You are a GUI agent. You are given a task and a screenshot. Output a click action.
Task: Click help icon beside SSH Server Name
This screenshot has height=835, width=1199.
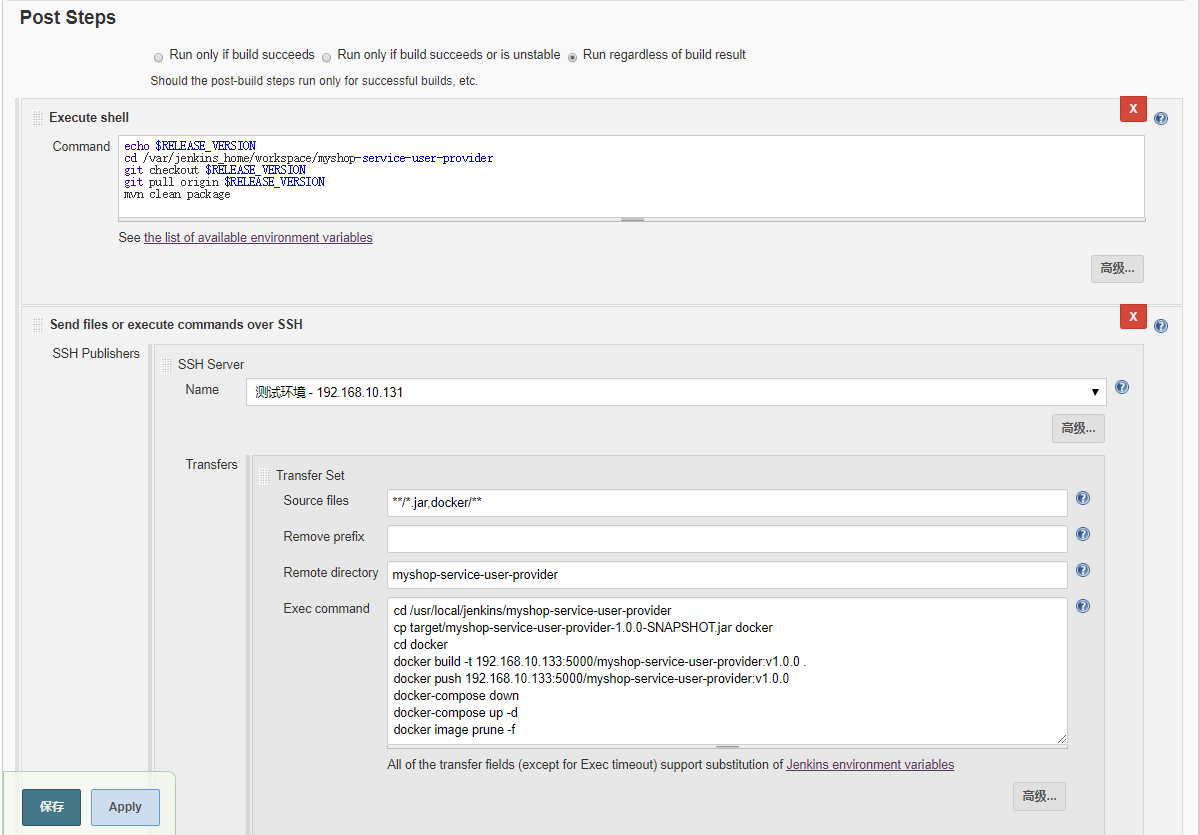point(1122,388)
